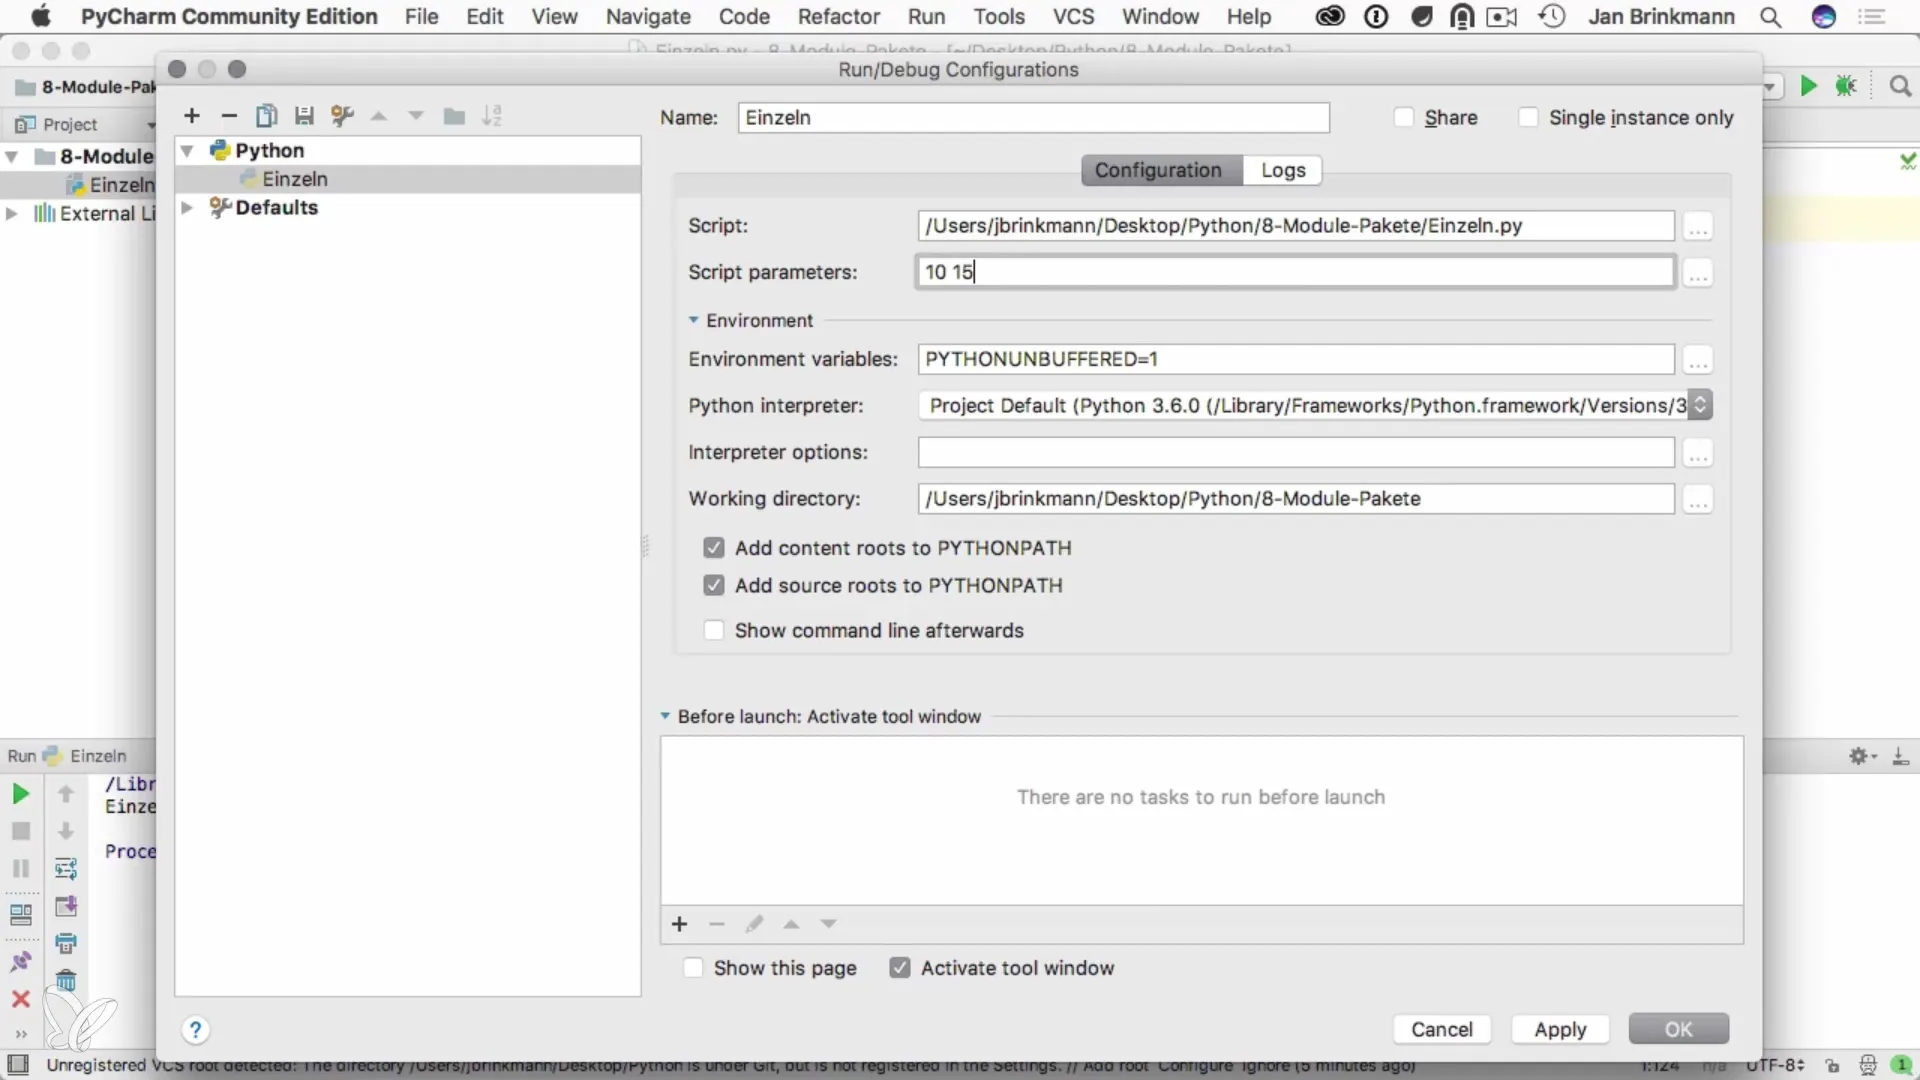Collapse the Before launch section
This screenshot has width=1920, height=1080.
pos(665,717)
